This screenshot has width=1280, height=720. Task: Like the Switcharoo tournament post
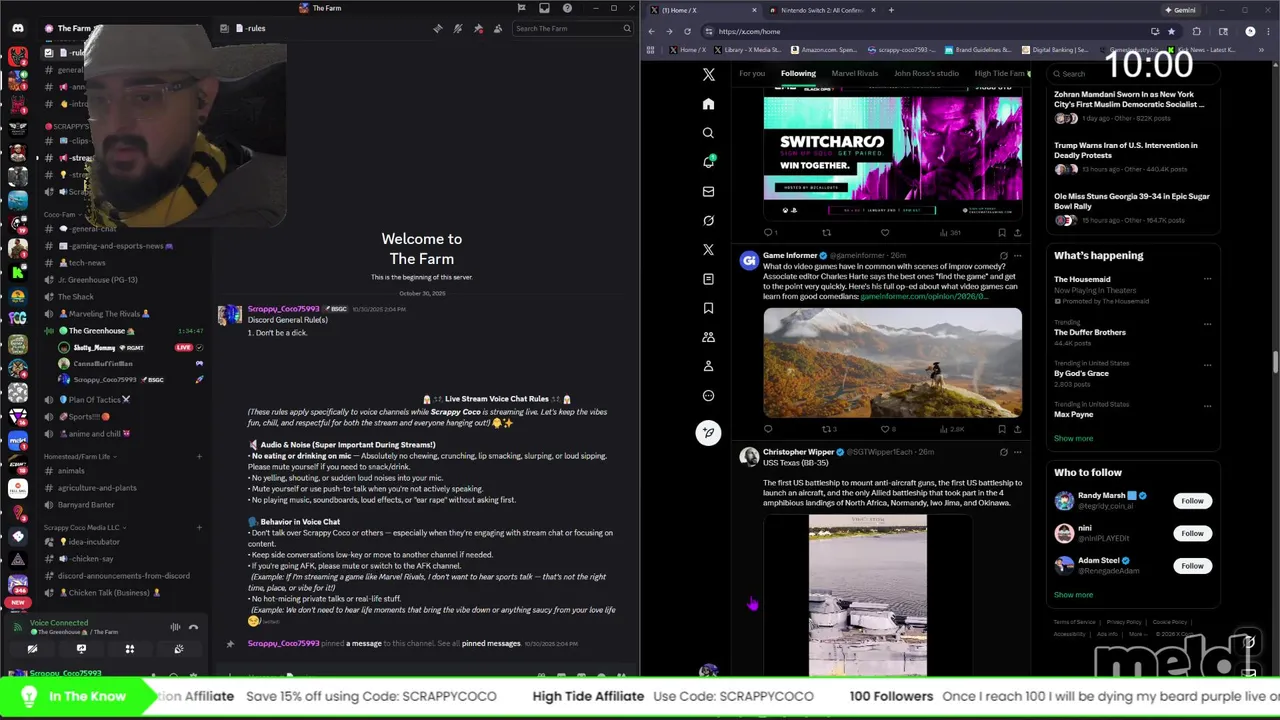click(885, 233)
